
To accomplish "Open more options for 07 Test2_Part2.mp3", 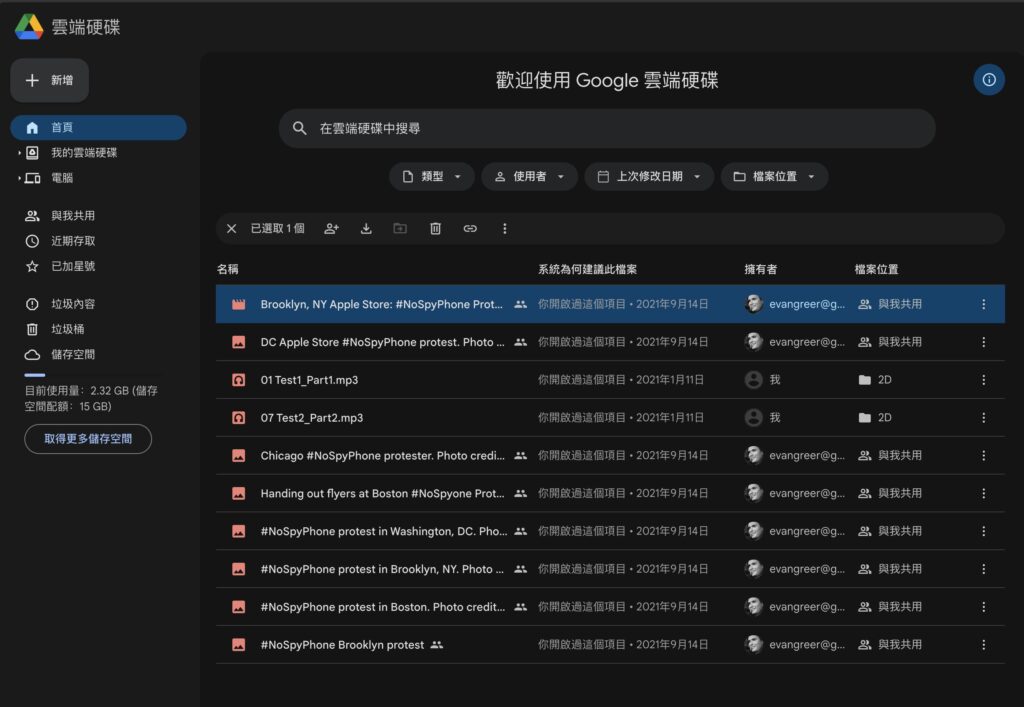I will pos(984,418).
